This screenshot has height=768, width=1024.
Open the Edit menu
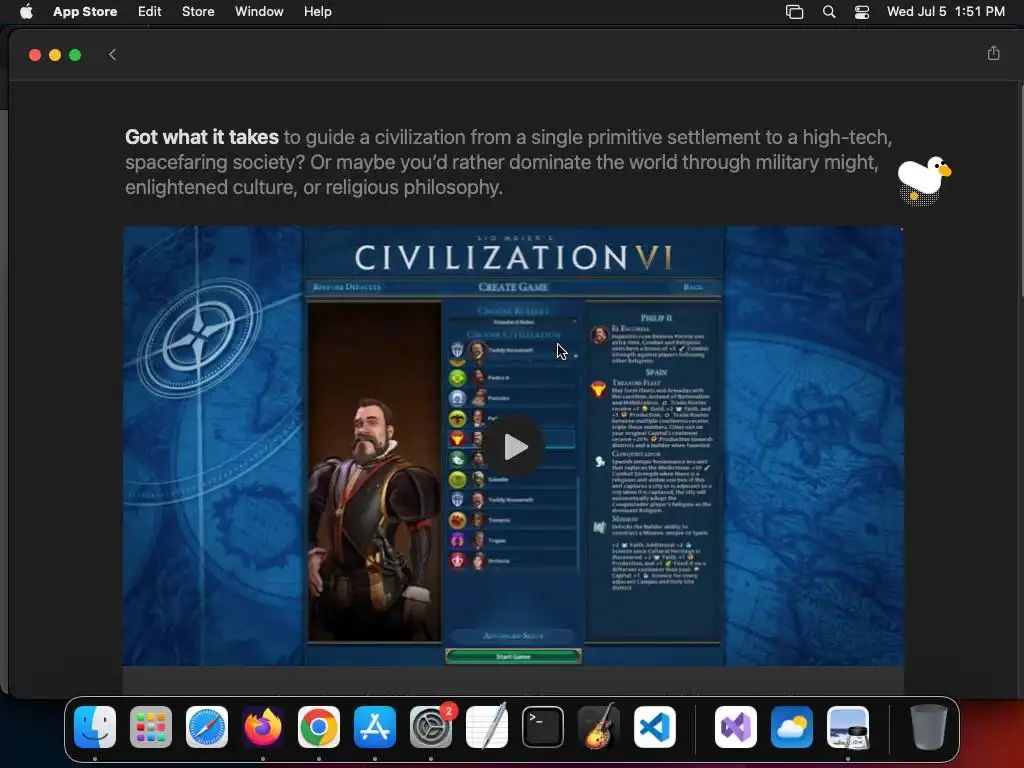[x=150, y=12]
